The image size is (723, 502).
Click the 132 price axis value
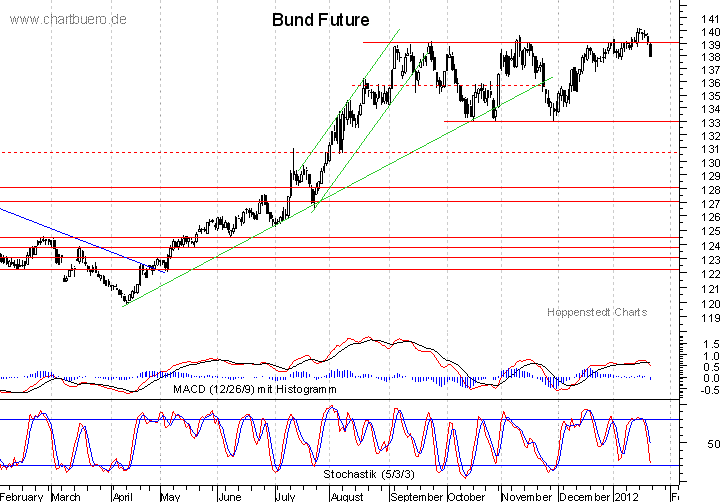[x=710, y=136]
